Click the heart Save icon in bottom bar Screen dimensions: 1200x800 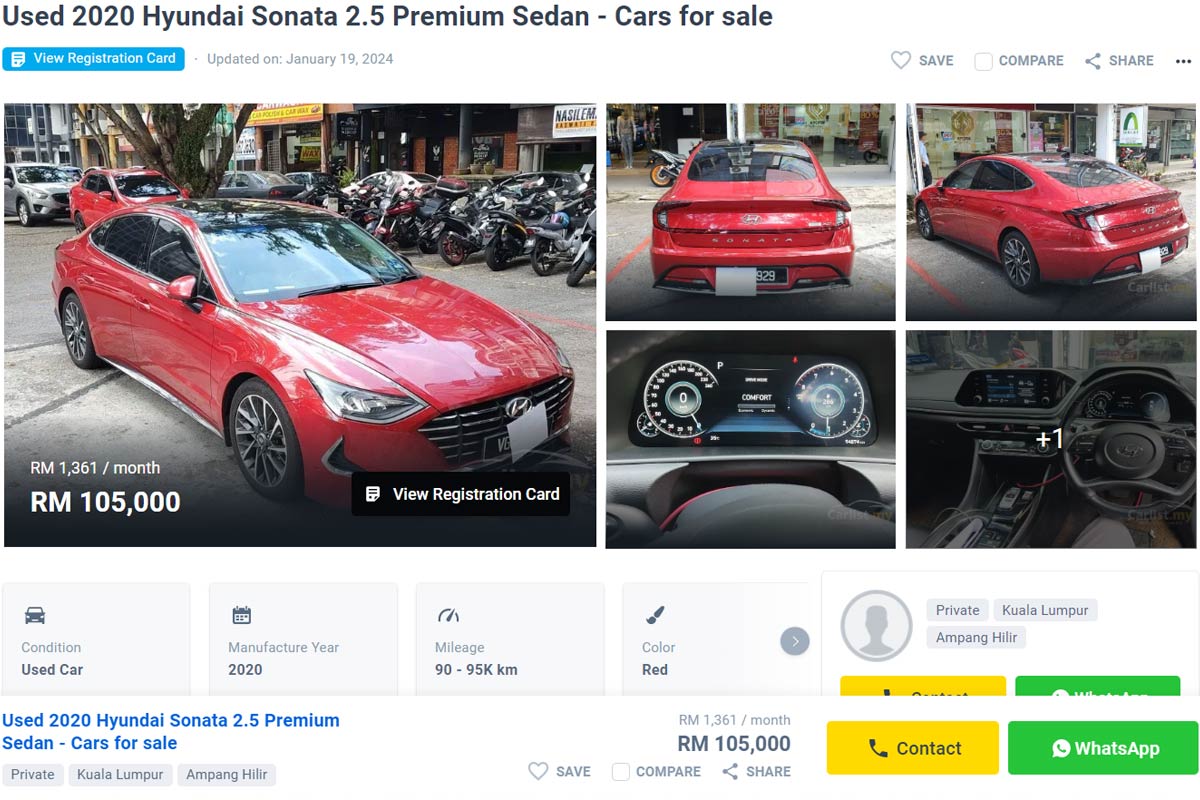click(538, 772)
